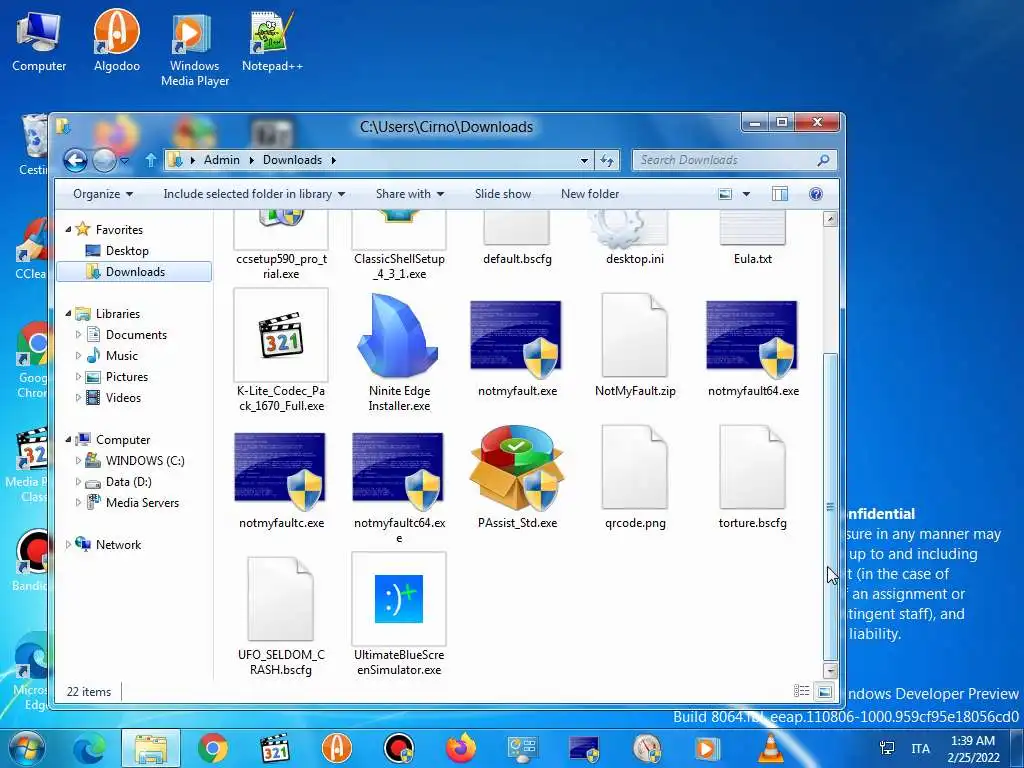Open recent pages dropdown near Forward button
Image resolution: width=1024 pixels, height=768 pixels.
click(x=125, y=160)
